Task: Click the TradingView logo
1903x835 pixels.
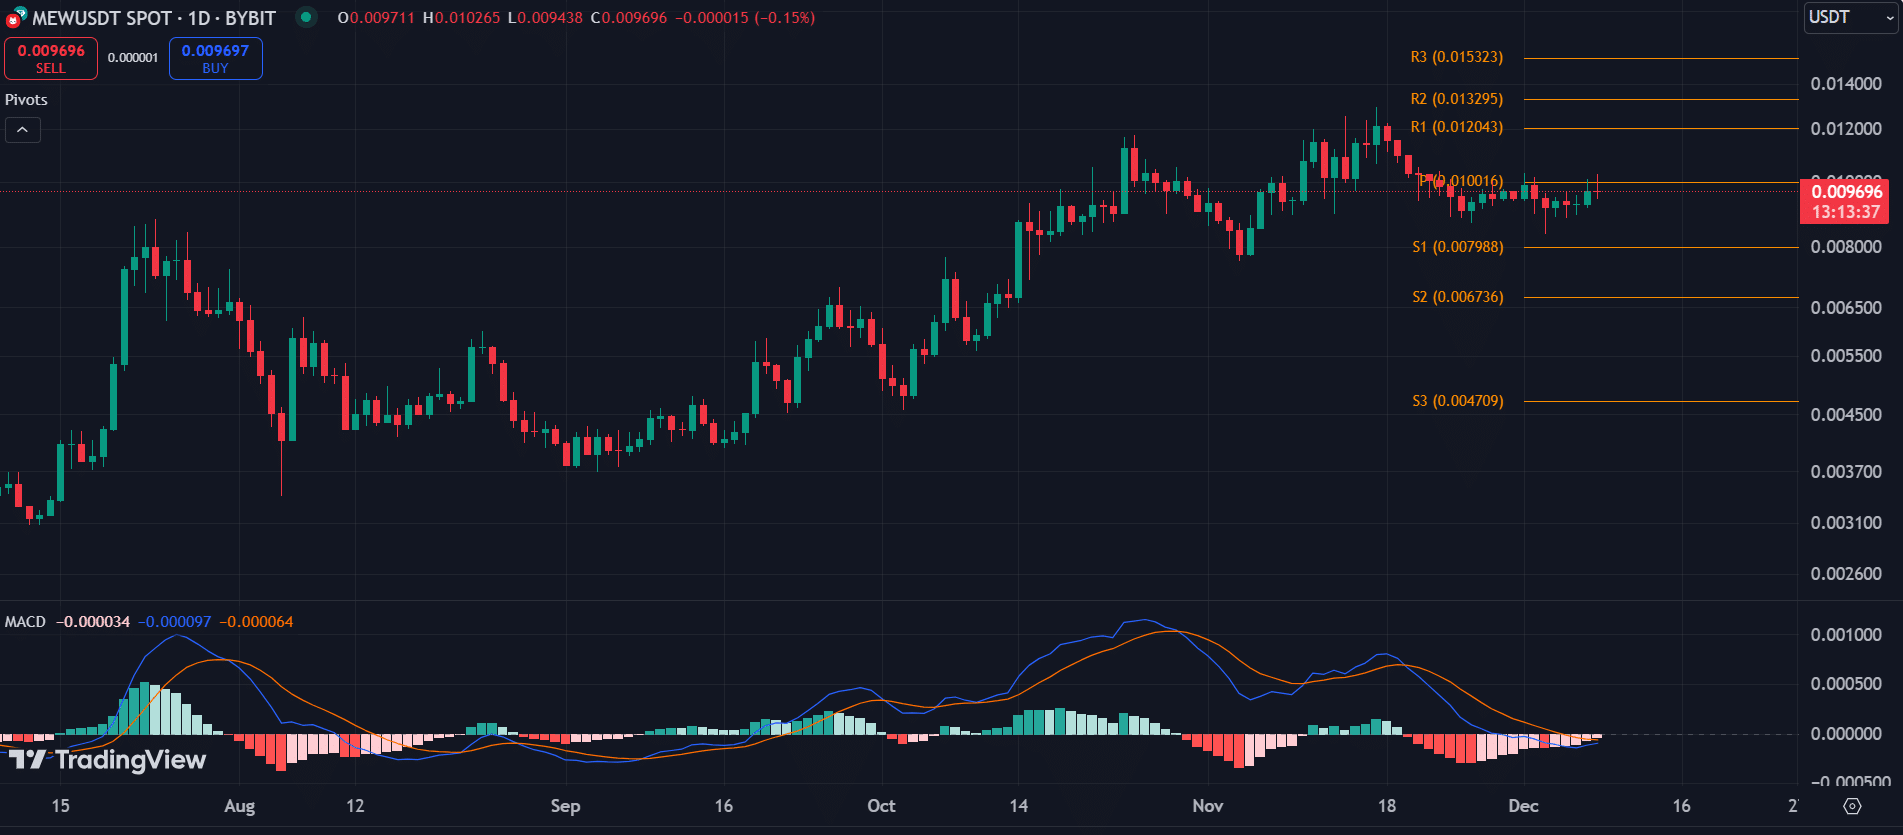Action: pyautogui.click(x=107, y=760)
